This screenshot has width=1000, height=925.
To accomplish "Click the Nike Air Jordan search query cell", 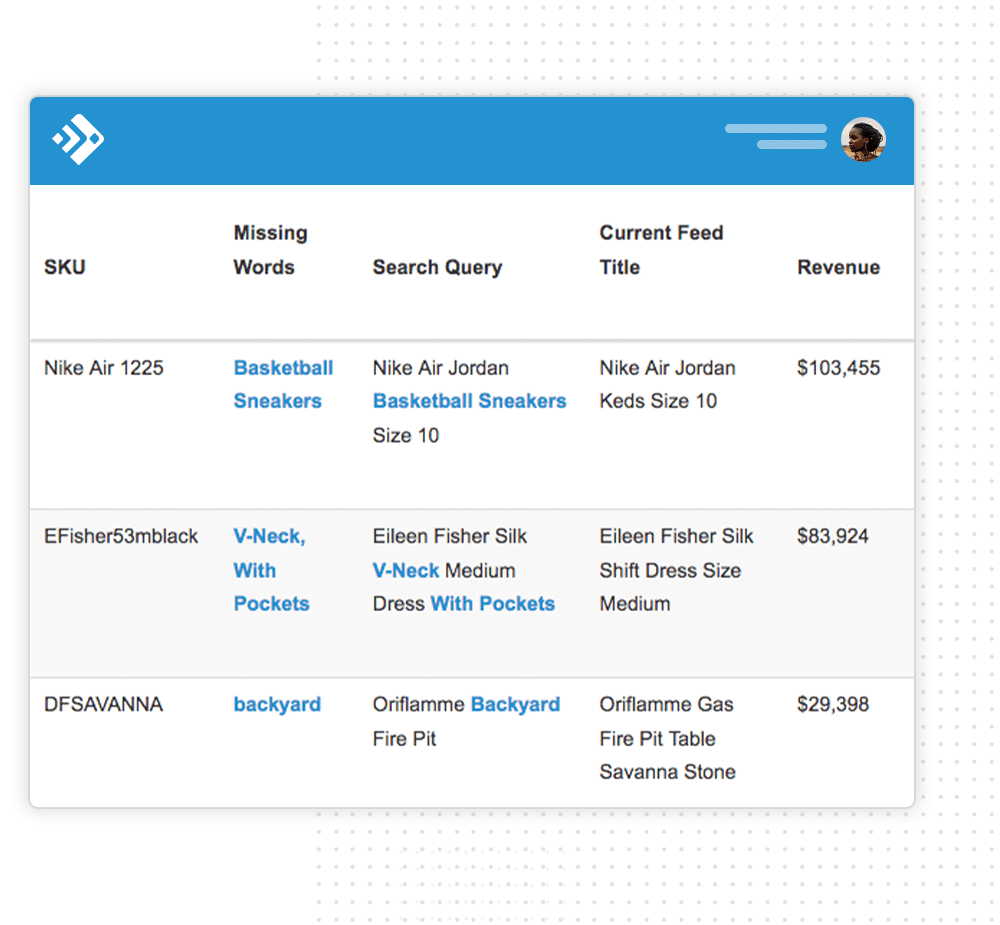I will click(x=469, y=402).
